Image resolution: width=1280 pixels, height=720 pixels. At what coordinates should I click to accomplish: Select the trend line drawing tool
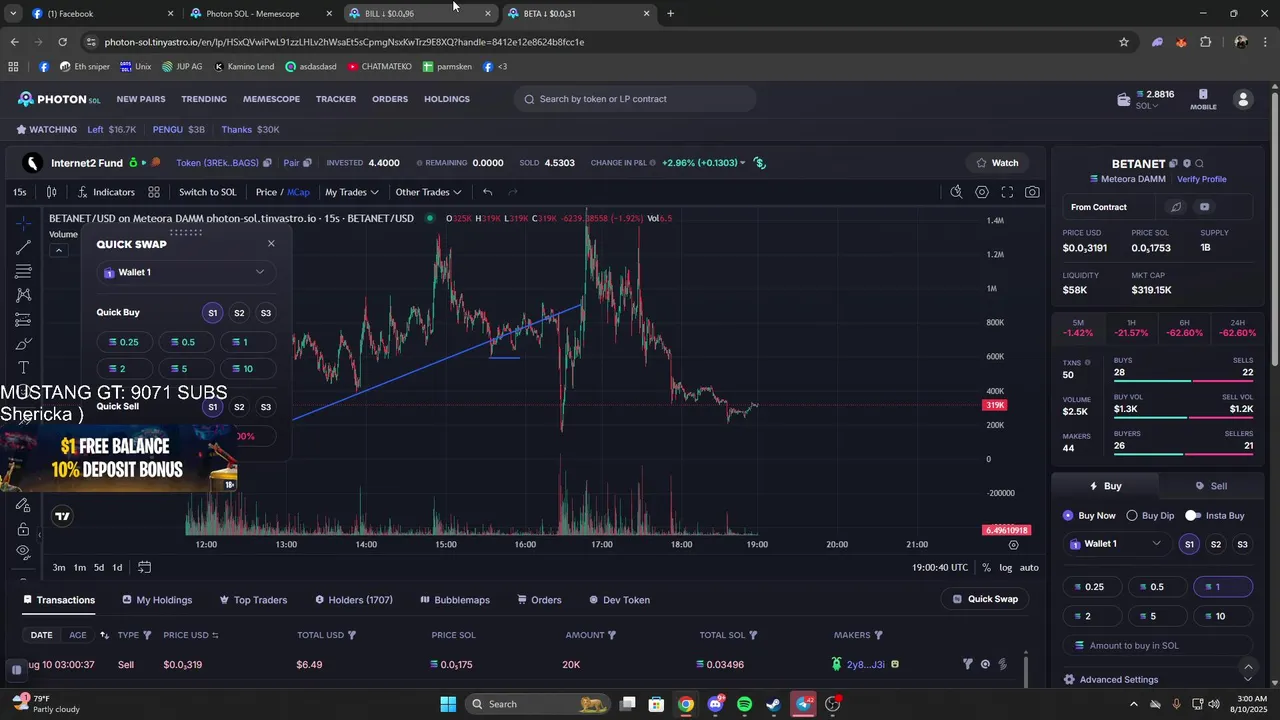[x=23, y=247]
